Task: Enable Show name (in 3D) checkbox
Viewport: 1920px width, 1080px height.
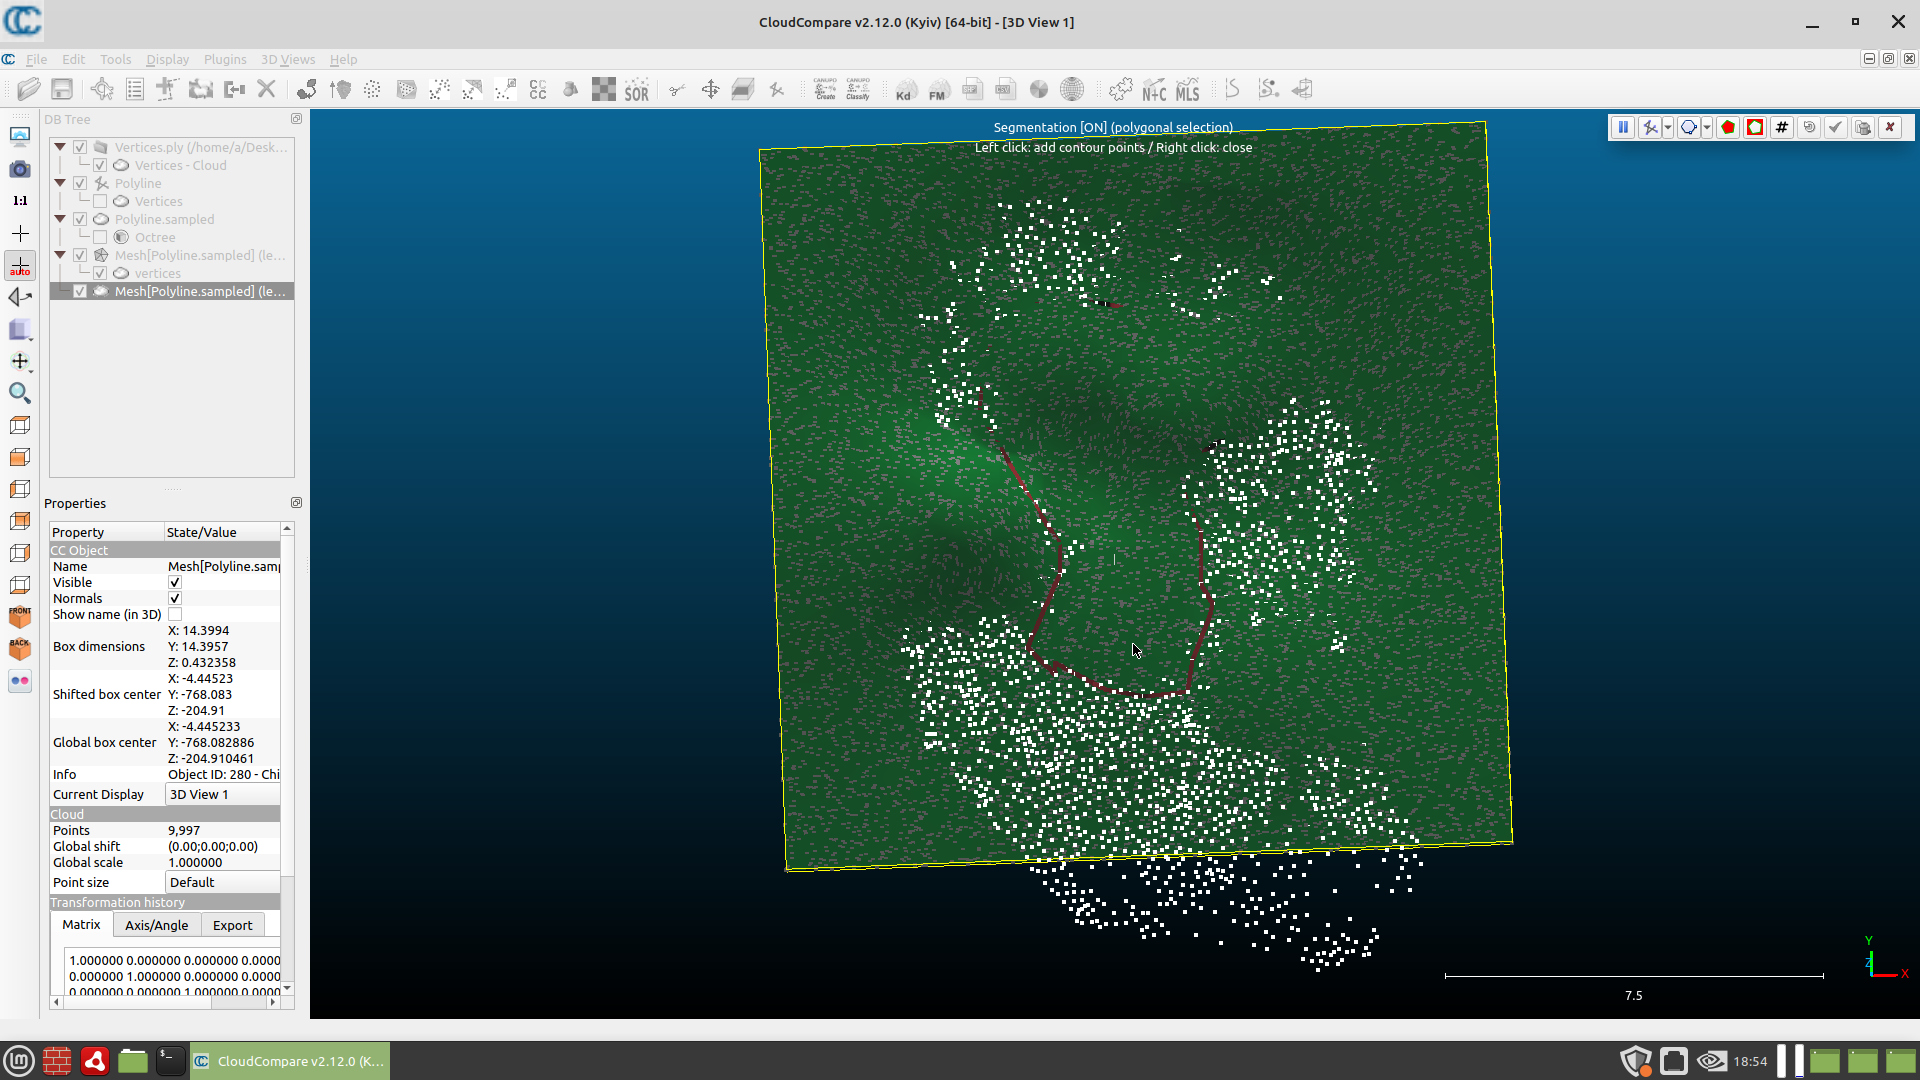Action: coord(175,614)
